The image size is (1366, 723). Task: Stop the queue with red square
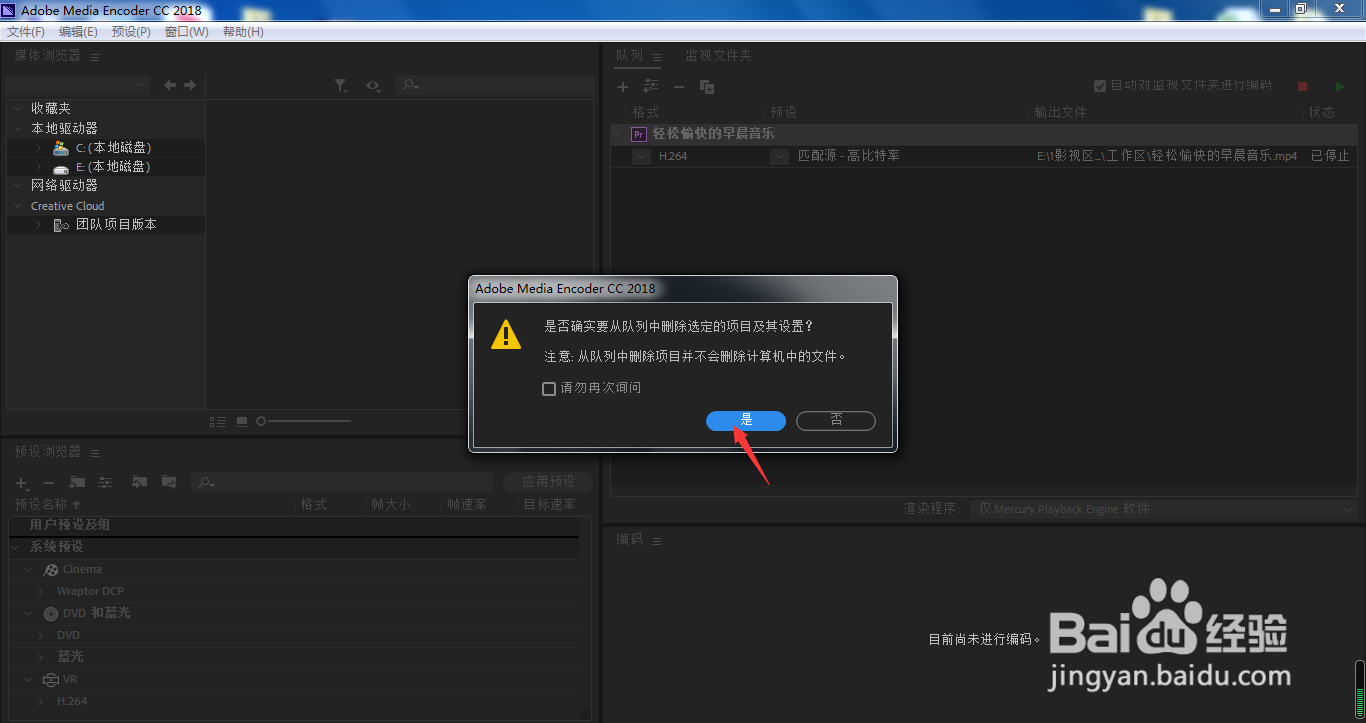tap(1303, 87)
